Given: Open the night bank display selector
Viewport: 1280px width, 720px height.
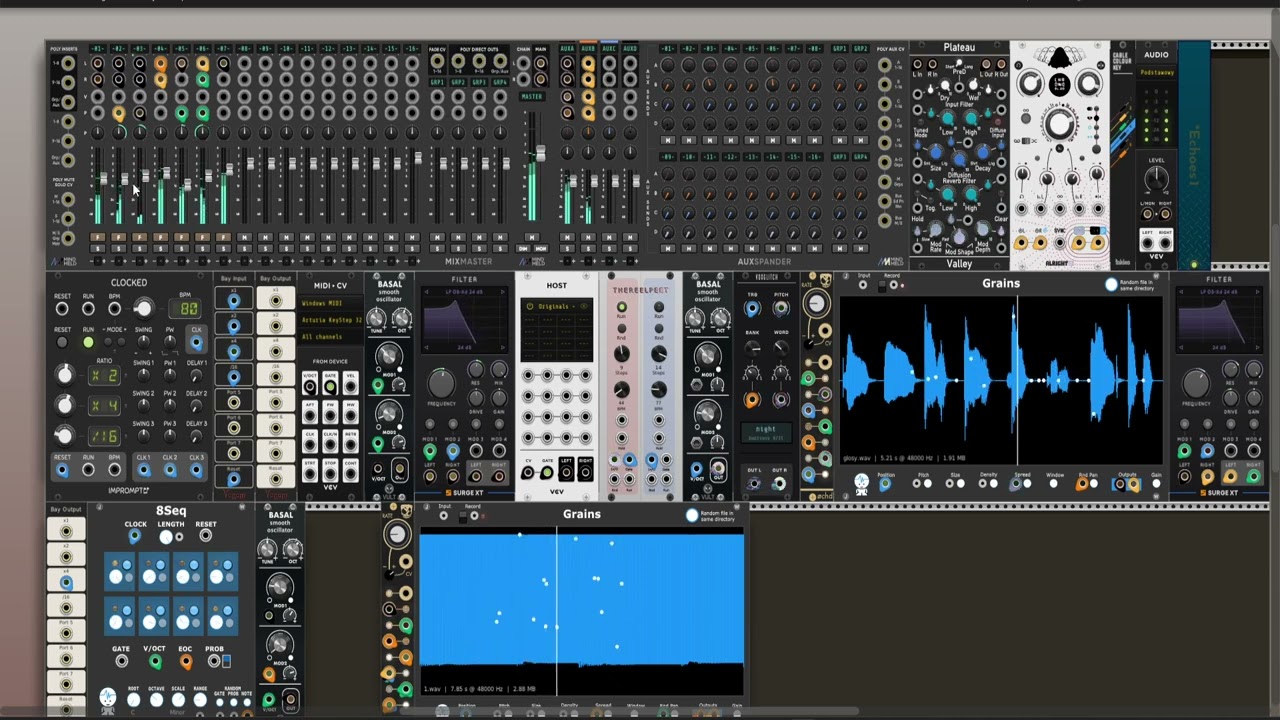Looking at the screenshot, I should click(x=766, y=433).
